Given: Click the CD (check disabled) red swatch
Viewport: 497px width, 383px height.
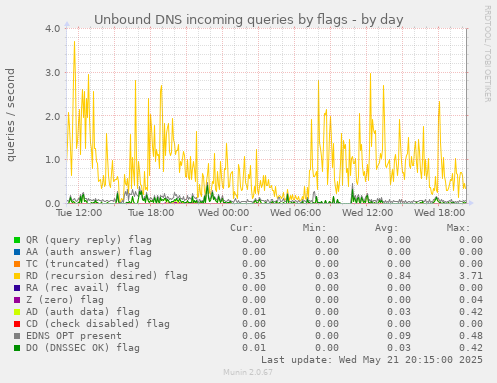Looking at the screenshot, I should click(x=17, y=324).
